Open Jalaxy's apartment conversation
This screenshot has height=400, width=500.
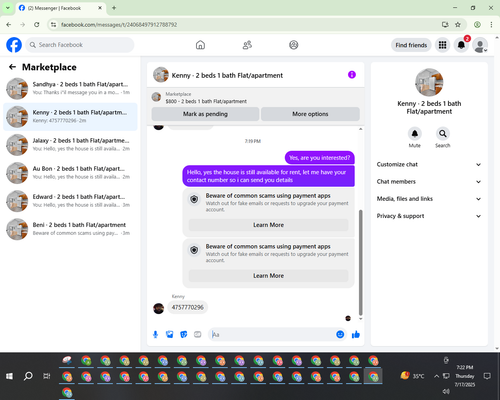pyautogui.click(x=70, y=145)
